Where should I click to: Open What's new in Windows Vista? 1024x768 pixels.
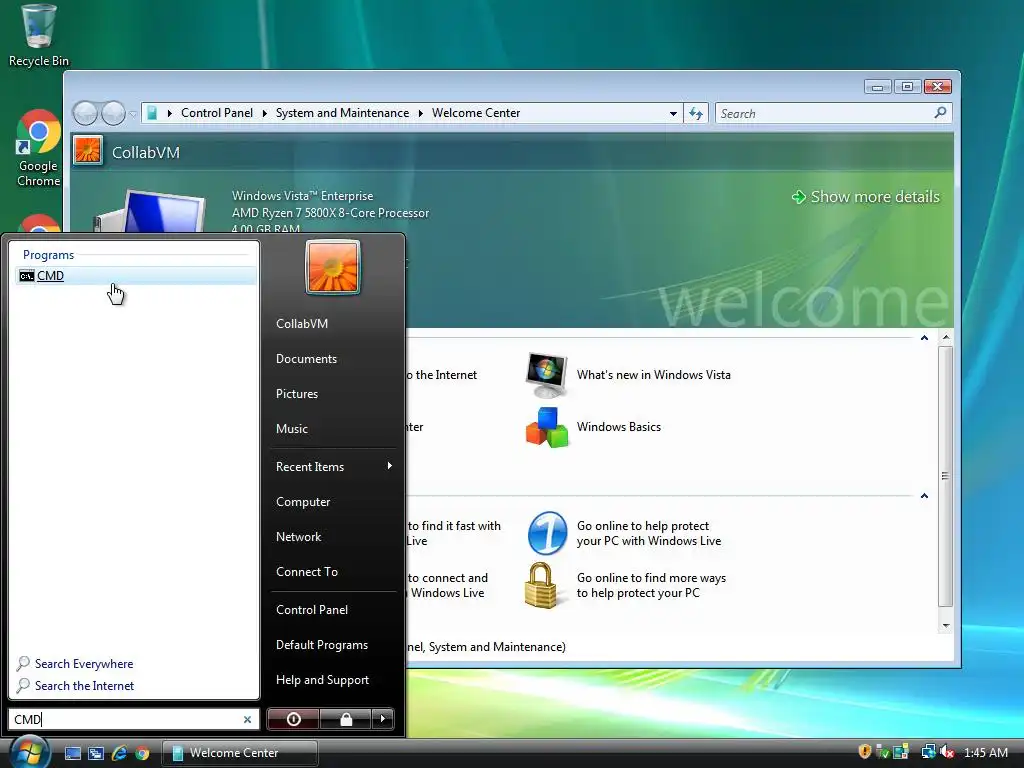628,375
